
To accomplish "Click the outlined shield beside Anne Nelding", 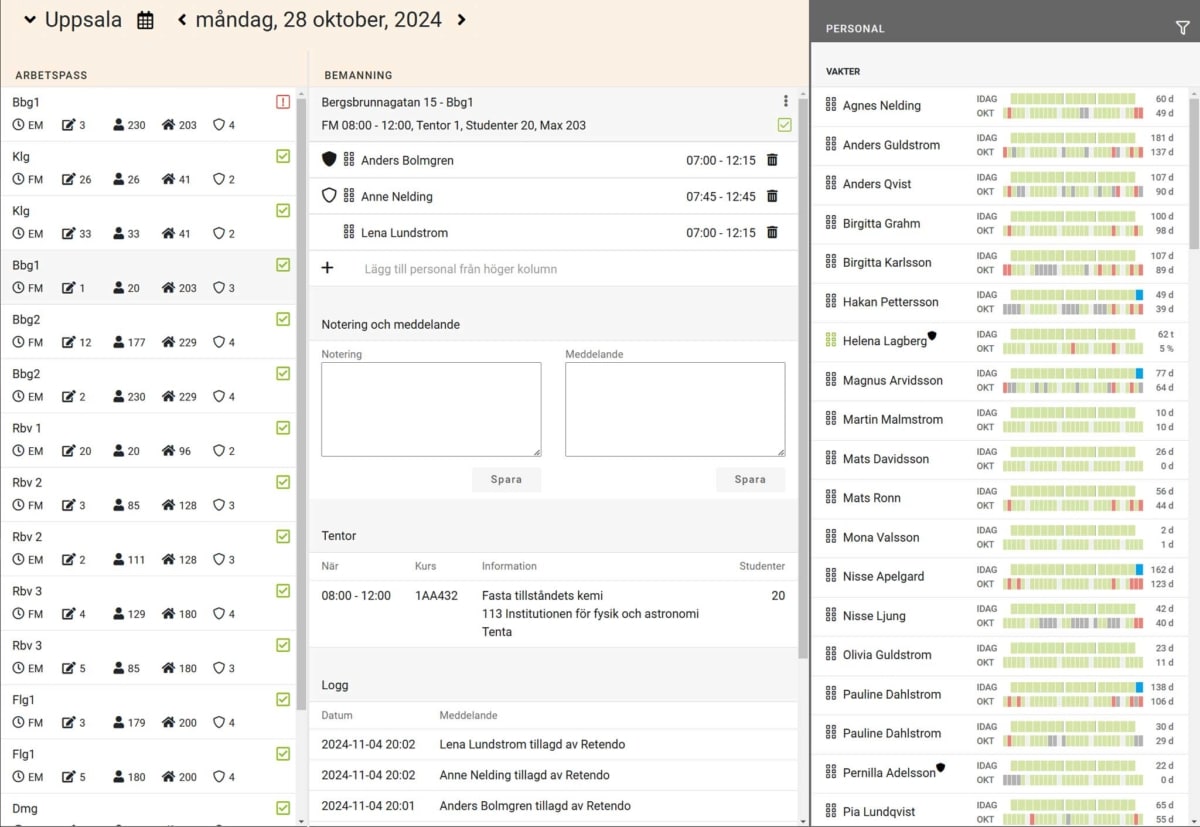I will click(329, 196).
